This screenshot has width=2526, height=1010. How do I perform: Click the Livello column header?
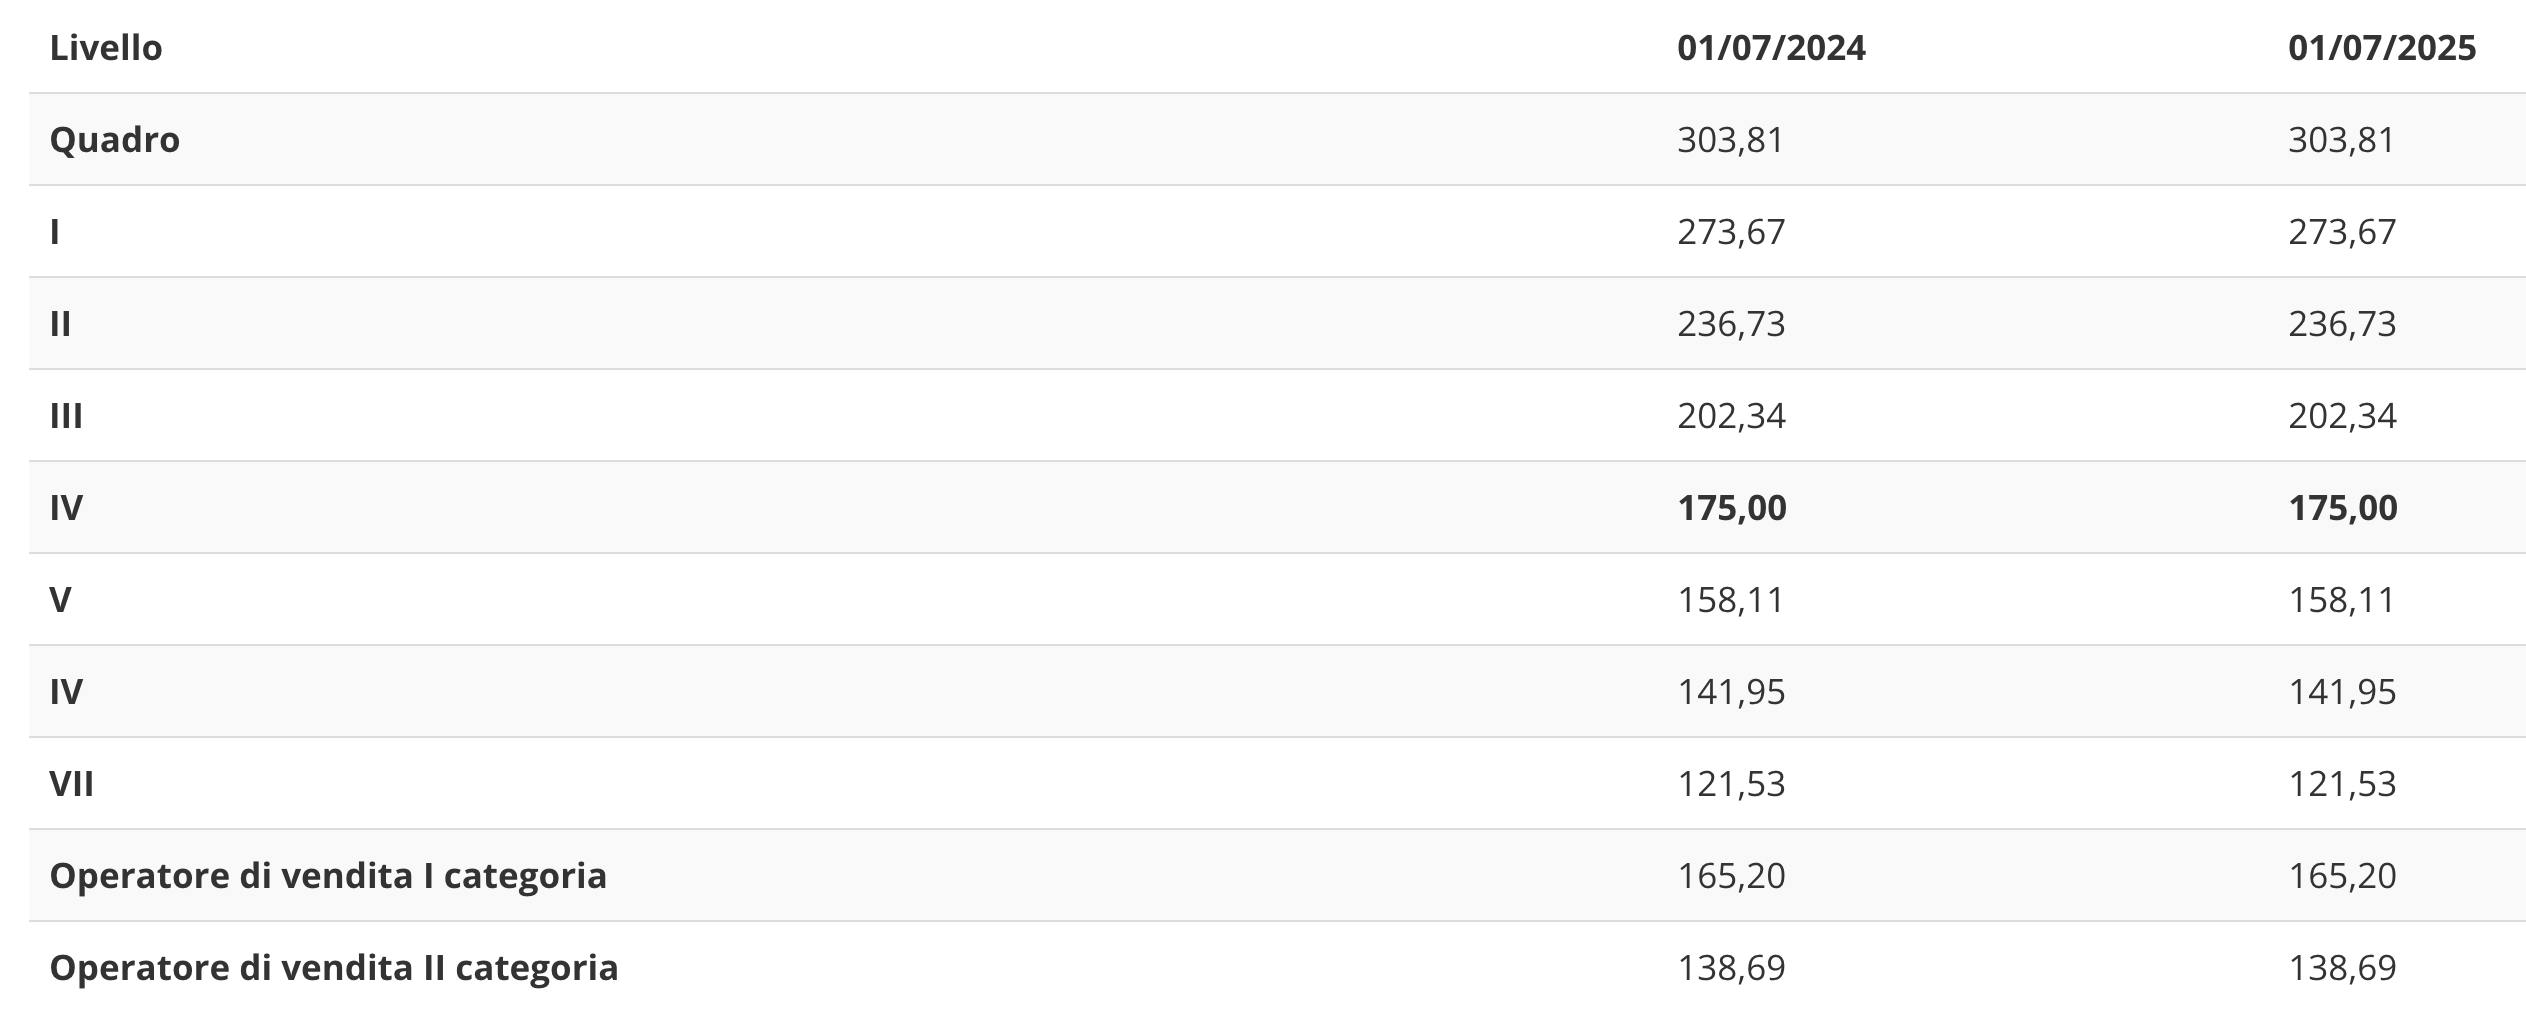click(x=106, y=48)
